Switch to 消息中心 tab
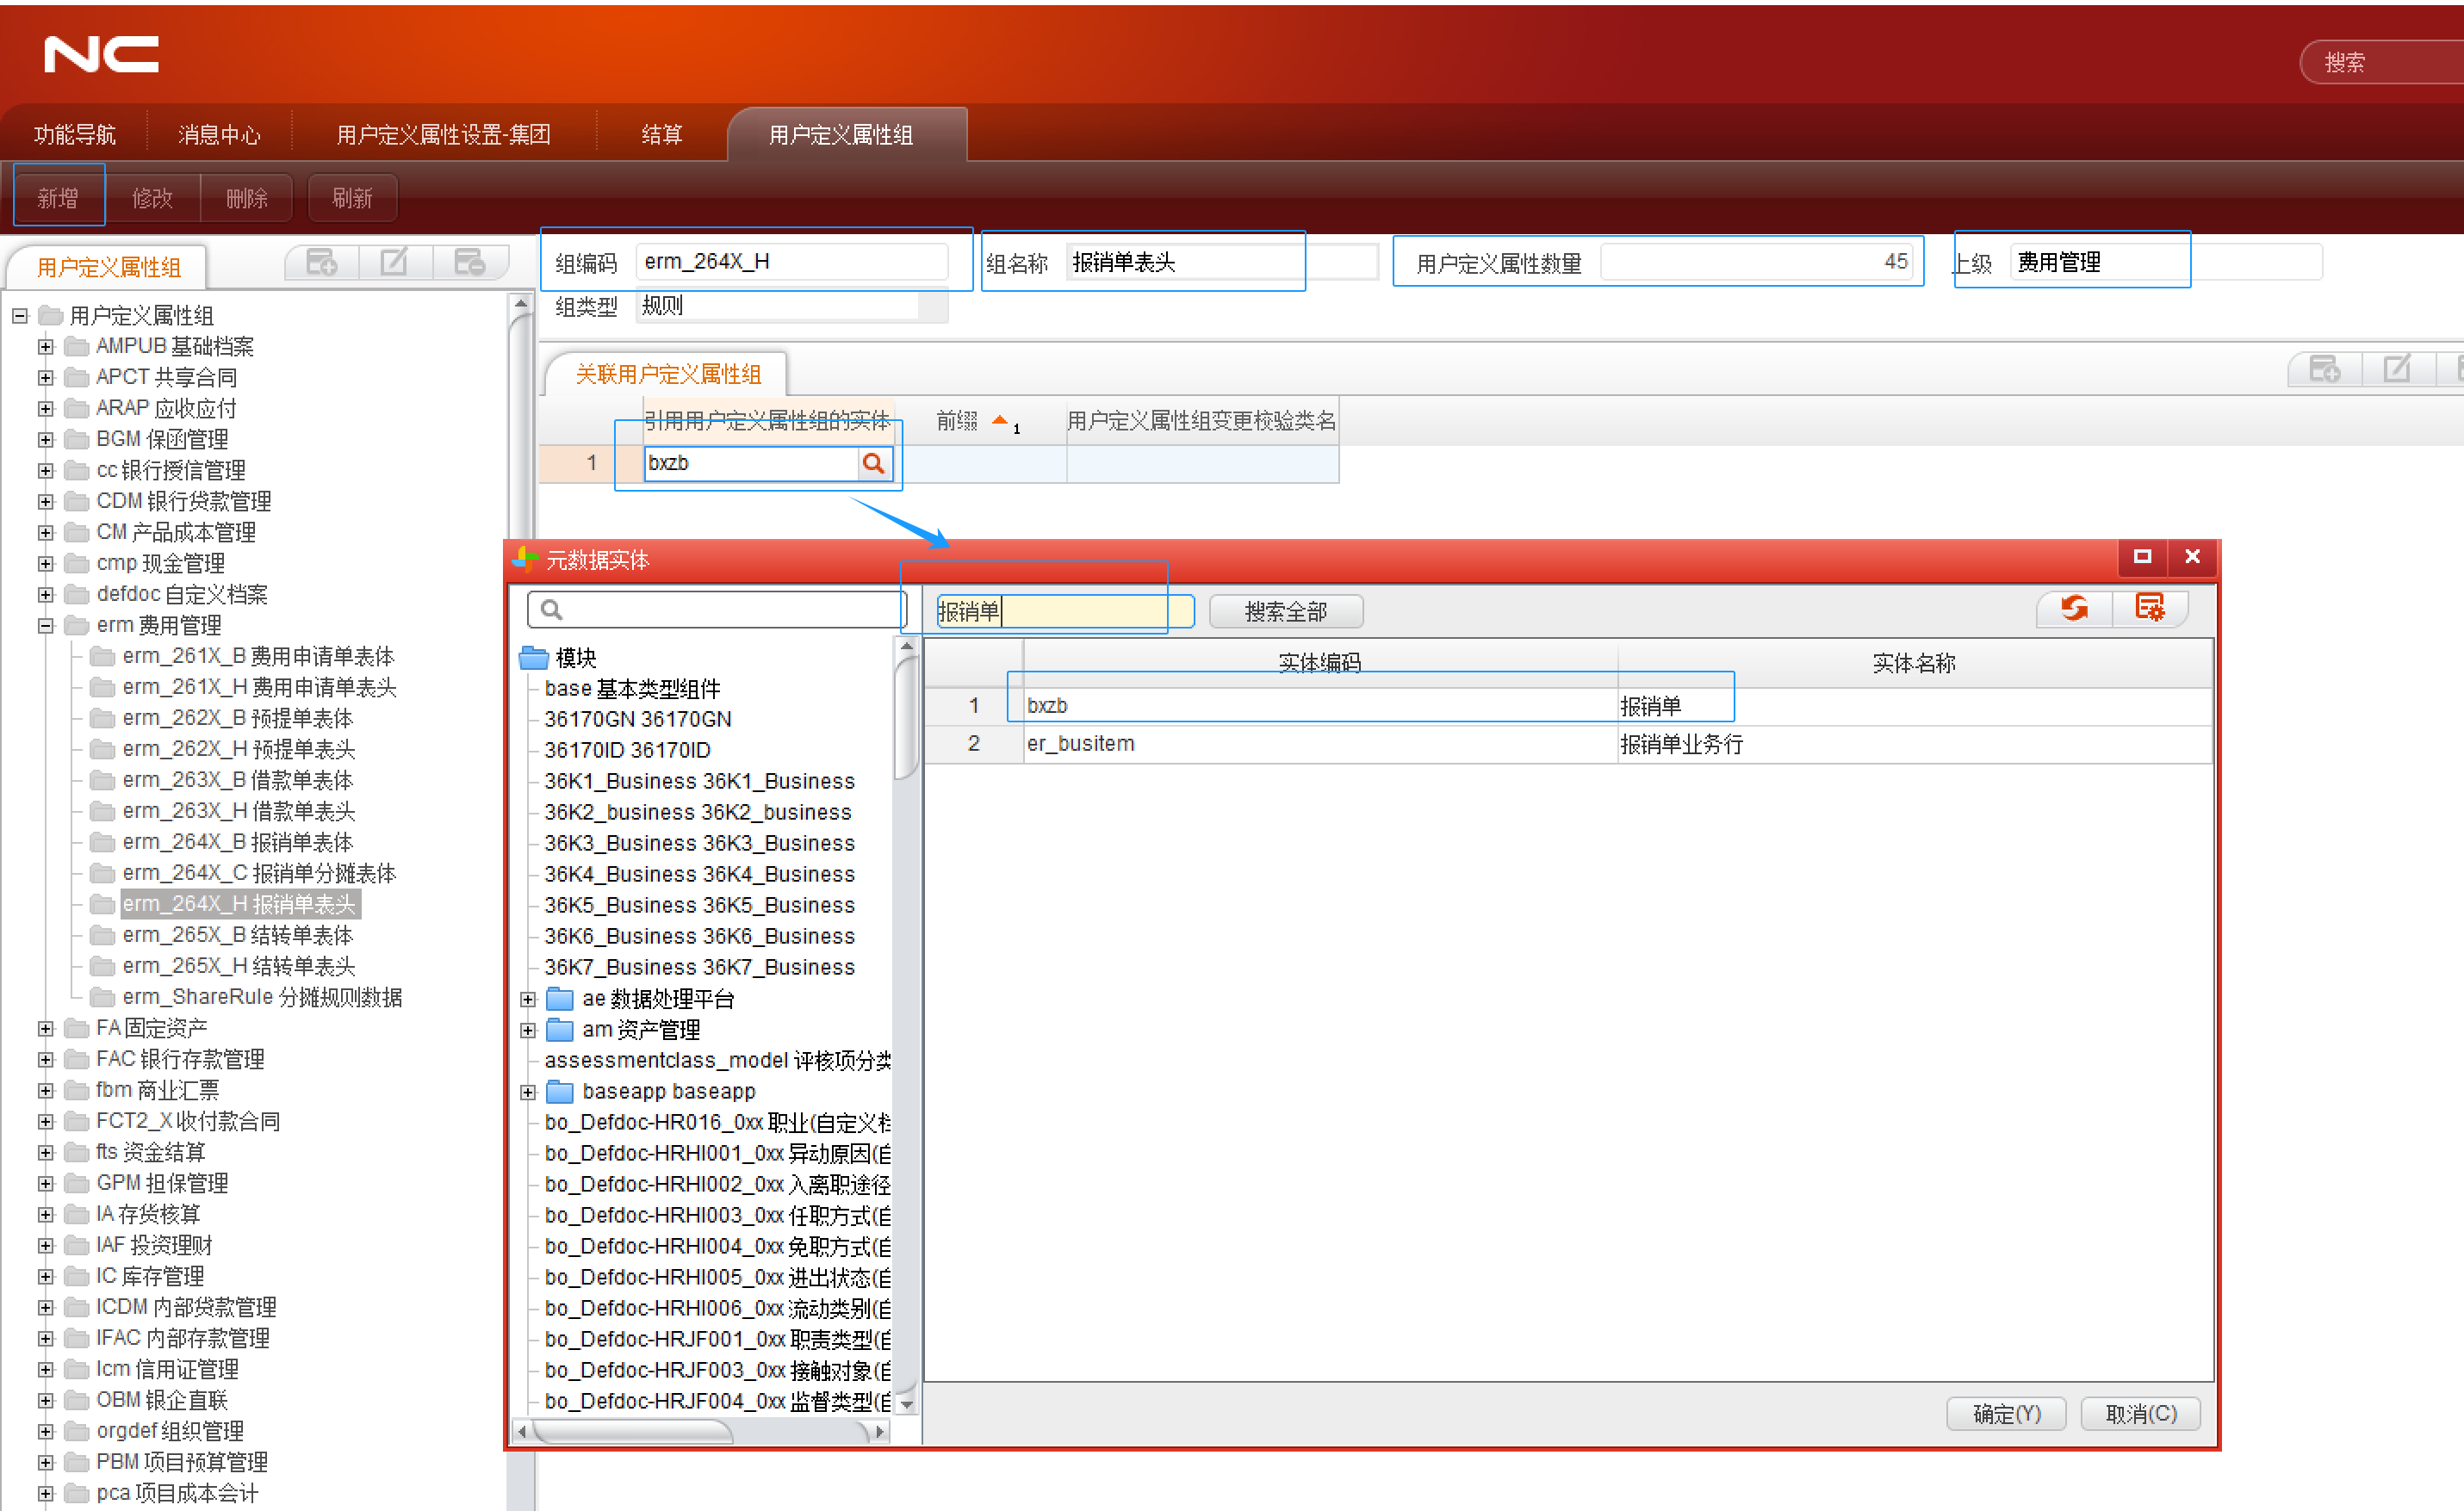 click(x=219, y=134)
